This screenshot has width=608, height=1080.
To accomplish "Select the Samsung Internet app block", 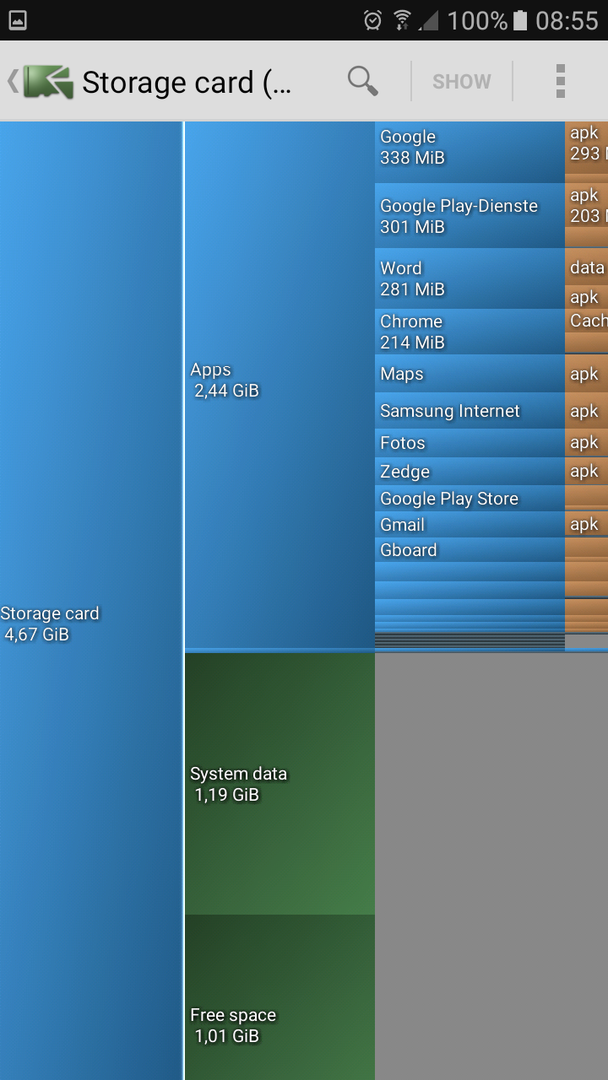I will (470, 411).
